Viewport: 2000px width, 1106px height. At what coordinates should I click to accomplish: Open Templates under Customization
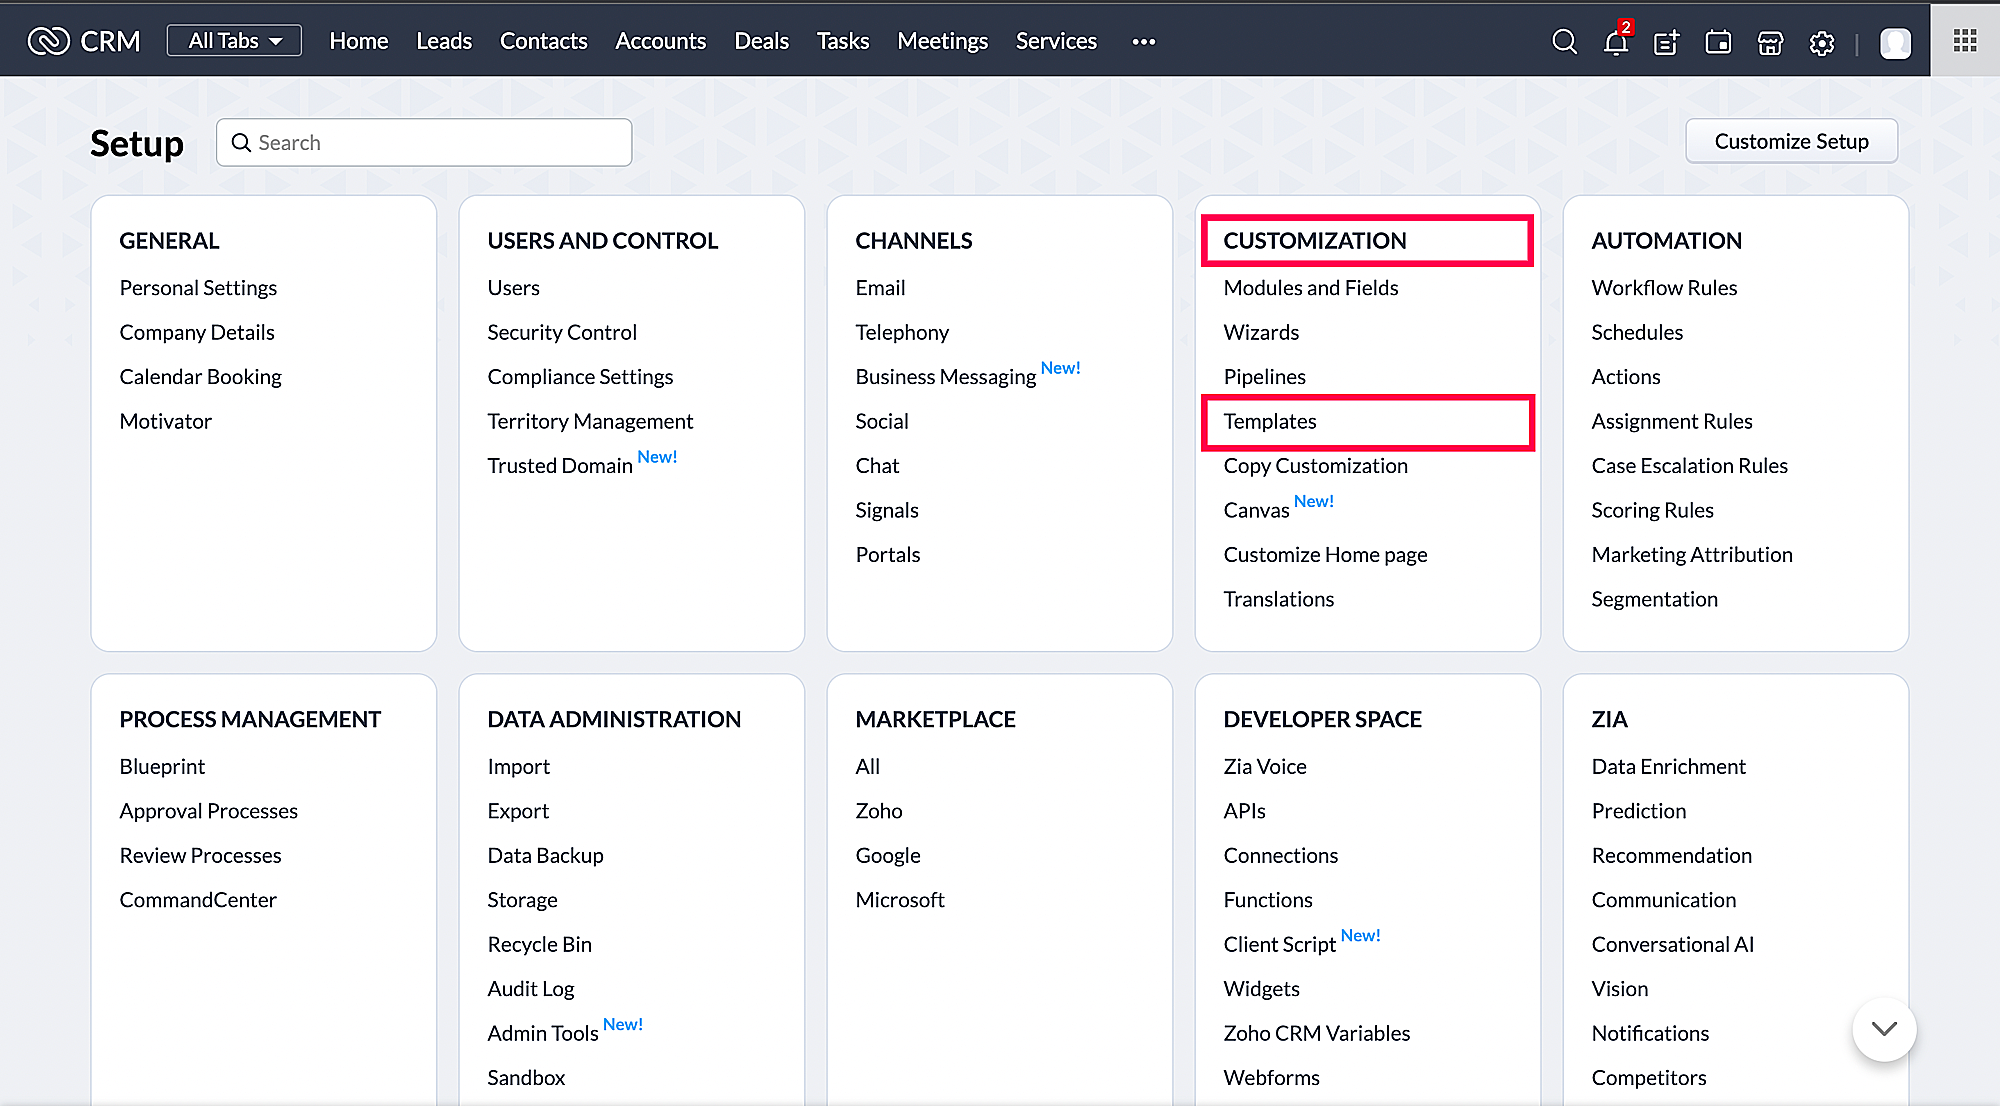click(1270, 421)
